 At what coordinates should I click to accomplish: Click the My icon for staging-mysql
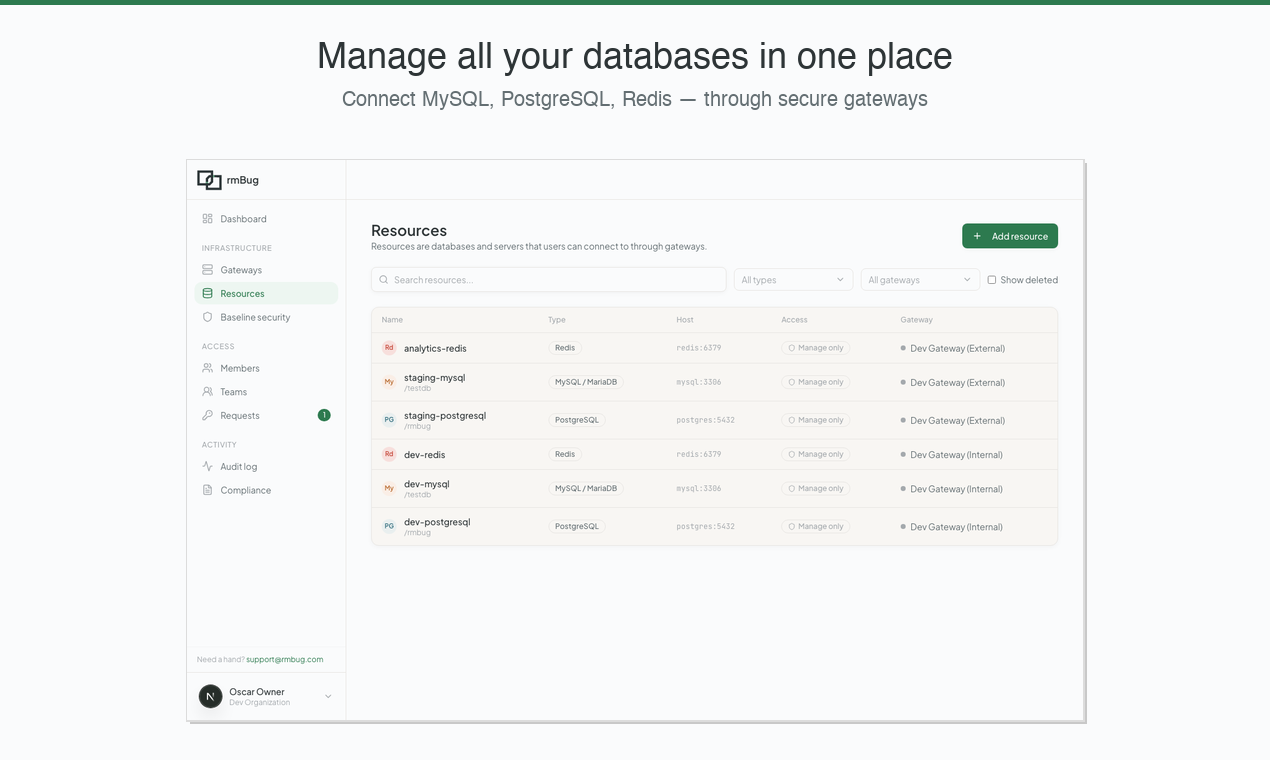(389, 382)
